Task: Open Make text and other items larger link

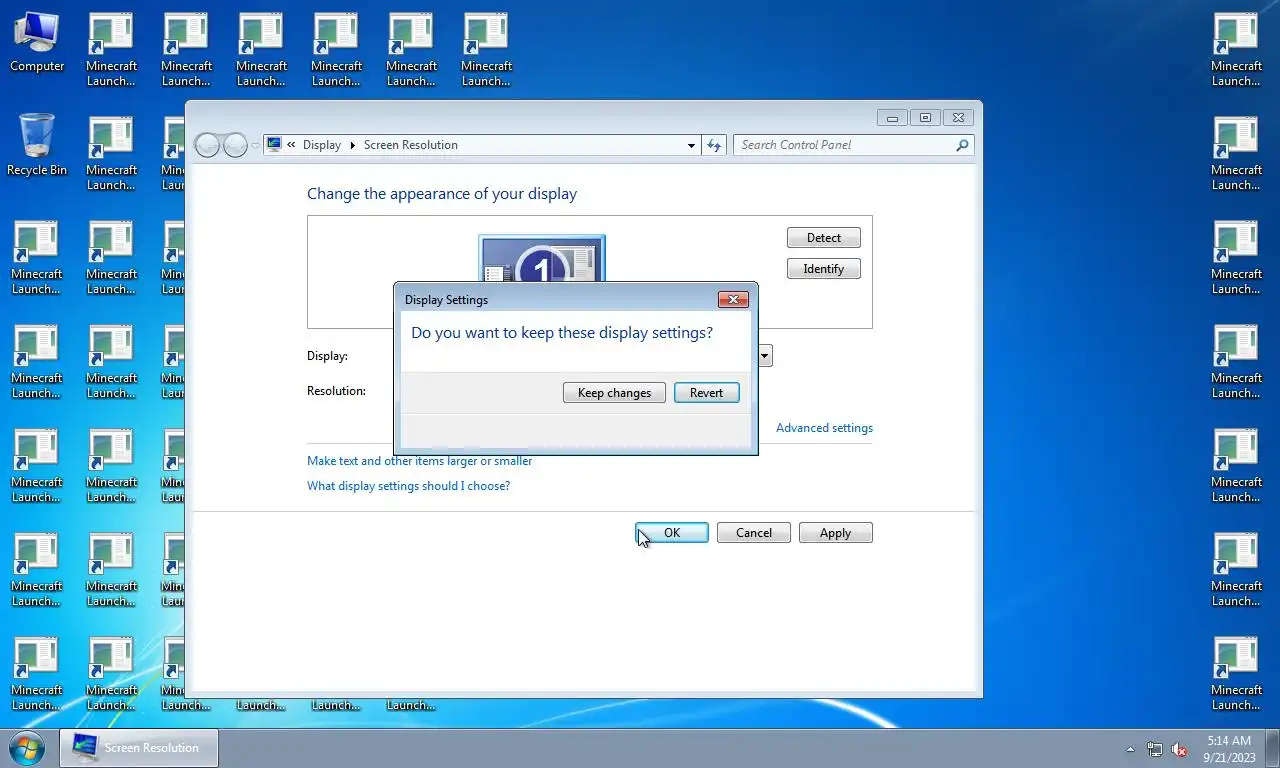Action: pyautogui.click(x=420, y=461)
